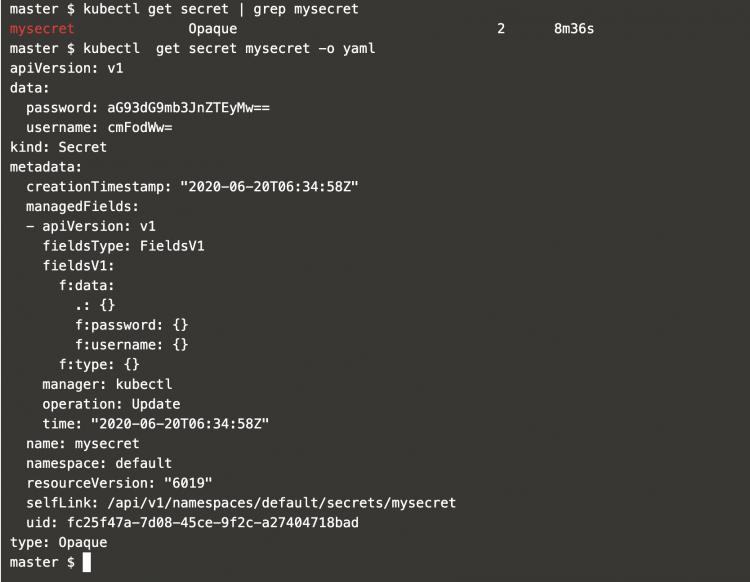The image size is (750, 582).
Task: Click the terminal cursor at the last prompt
Action: coord(87,563)
